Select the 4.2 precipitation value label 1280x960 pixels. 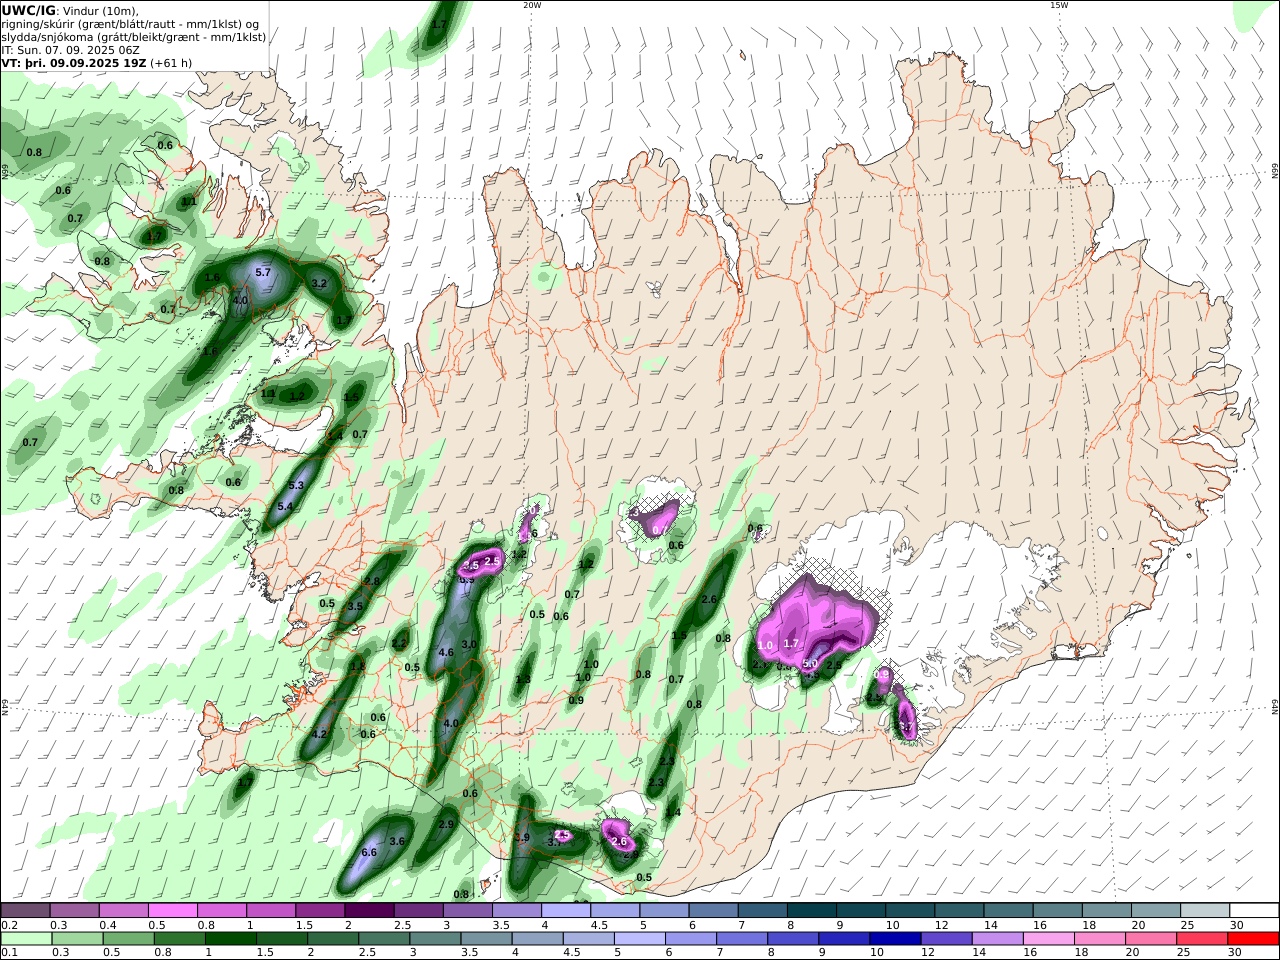pyautogui.click(x=320, y=735)
